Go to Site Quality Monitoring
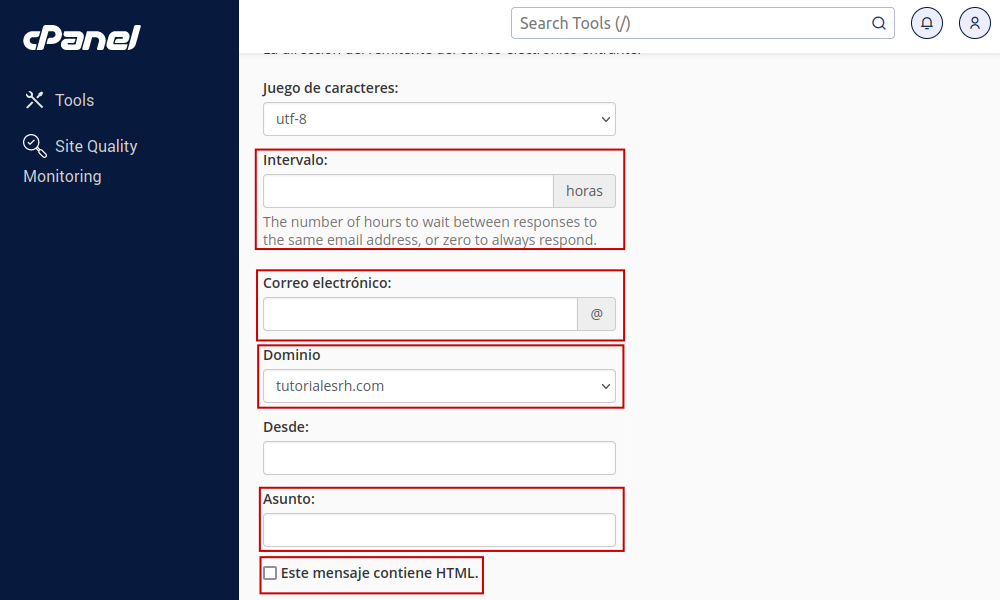 [95, 147]
